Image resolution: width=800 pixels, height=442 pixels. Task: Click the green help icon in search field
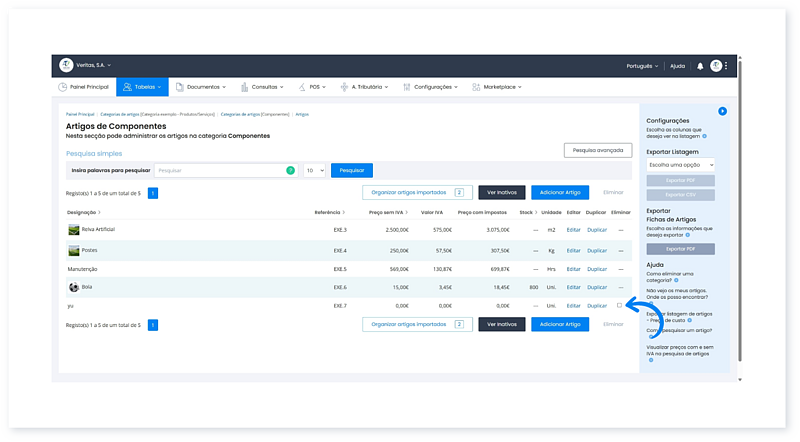pos(290,171)
